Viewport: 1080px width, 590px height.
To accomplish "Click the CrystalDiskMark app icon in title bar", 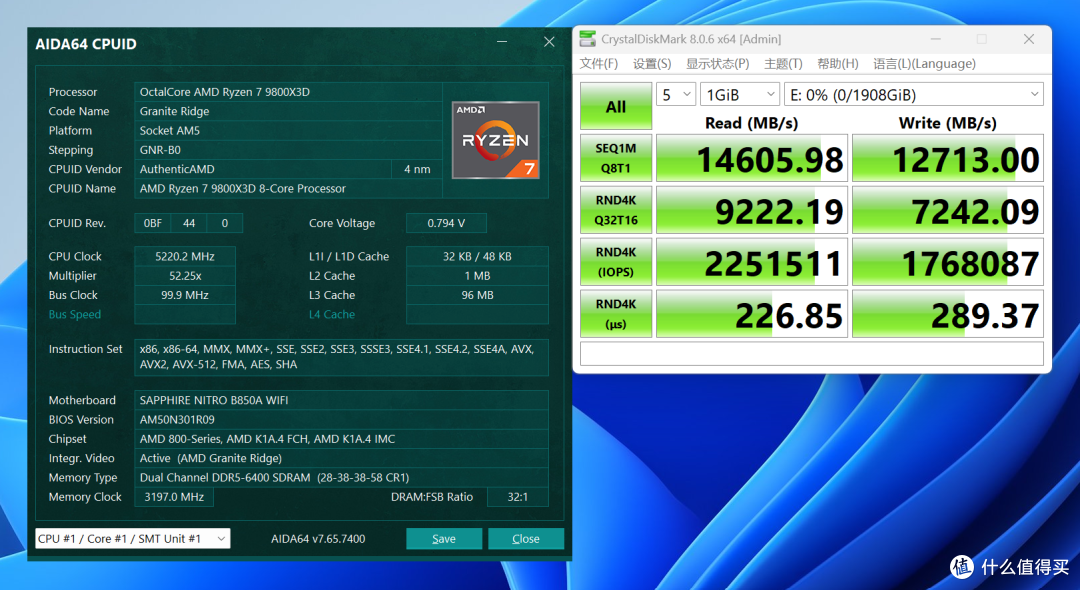I will click(588, 39).
